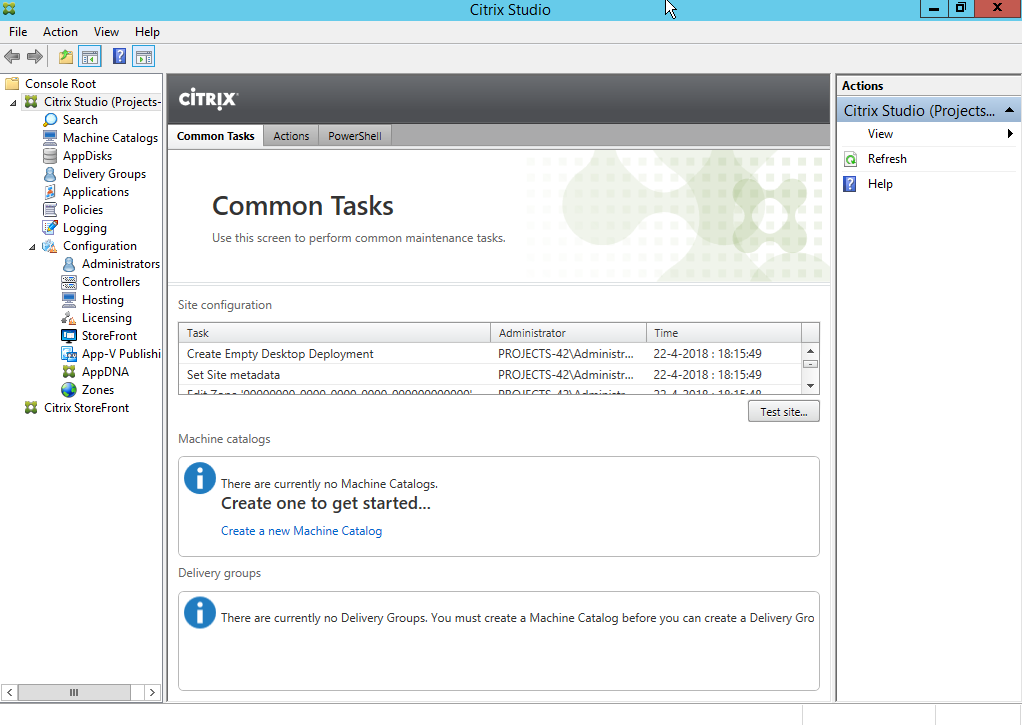Click the Back arrow toolbar icon

click(x=12, y=57)
